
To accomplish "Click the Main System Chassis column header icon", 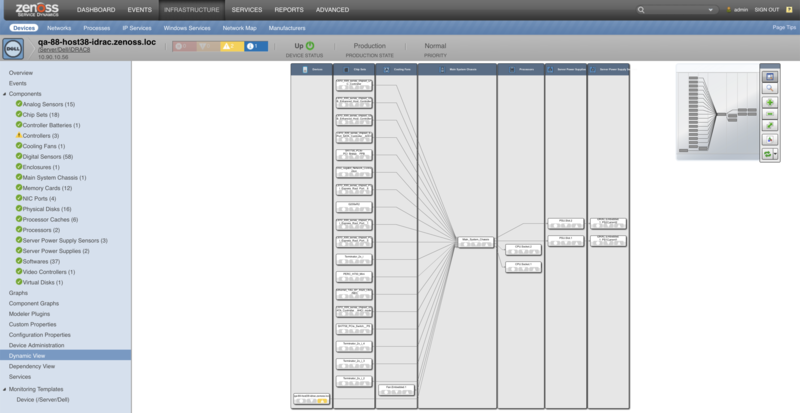I will [x=442, y=69].
